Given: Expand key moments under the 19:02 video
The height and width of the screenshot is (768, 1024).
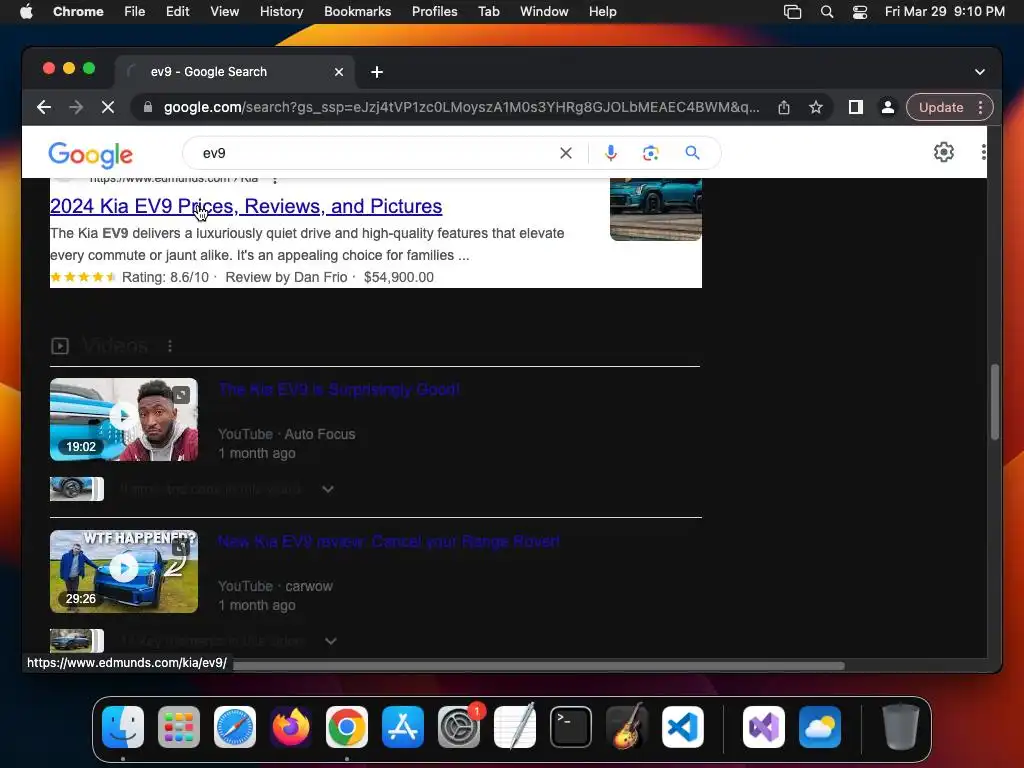Looking at the screenshot, I should click(328, 489).
